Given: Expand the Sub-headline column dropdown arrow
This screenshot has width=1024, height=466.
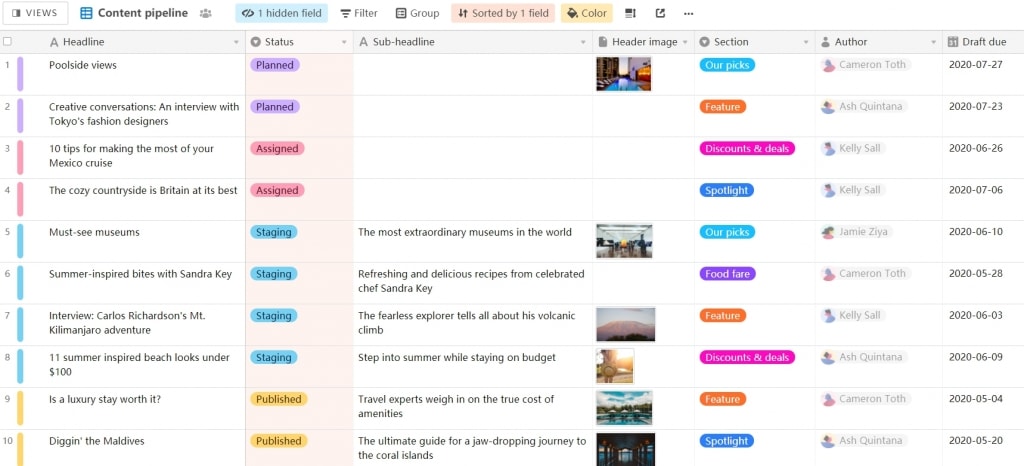Looking at the screenshot, I should (583, 42).
